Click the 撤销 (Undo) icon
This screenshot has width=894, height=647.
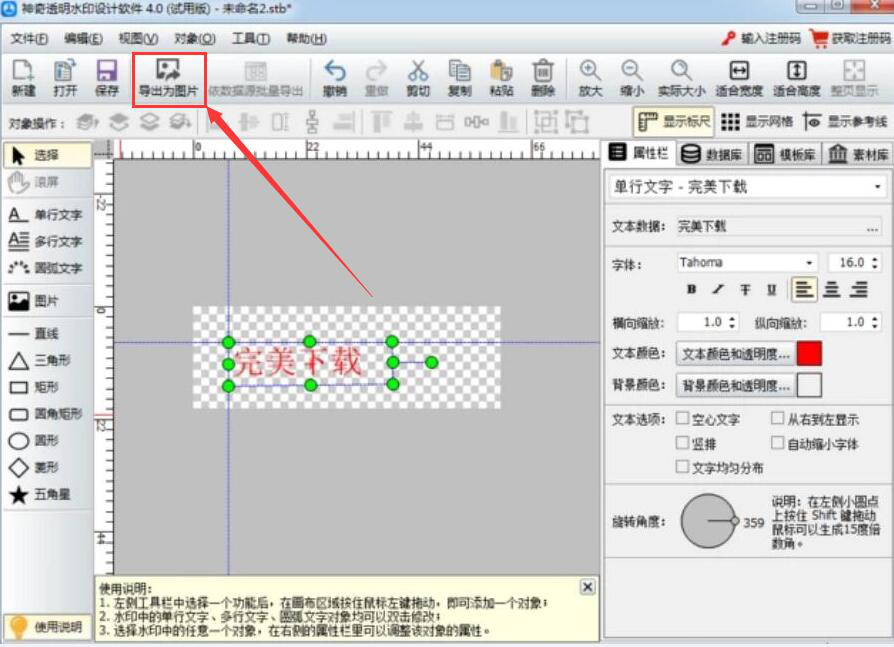pyautogui.click(x=335, y=78)
